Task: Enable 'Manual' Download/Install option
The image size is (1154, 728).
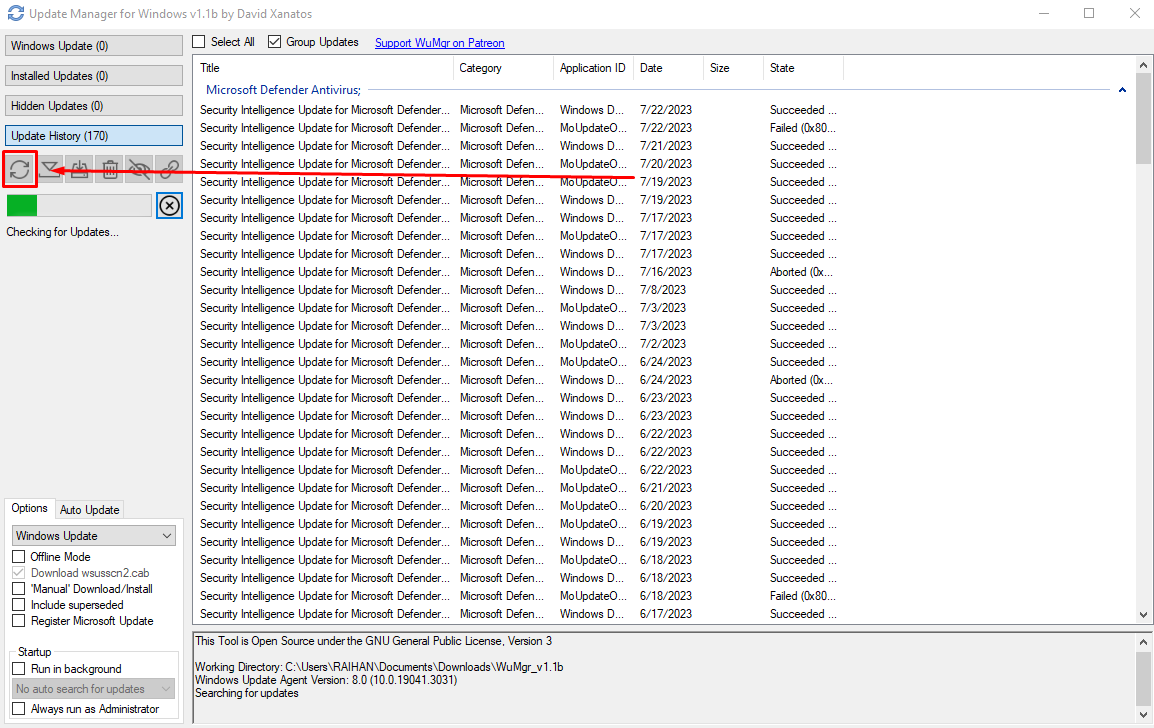Action: [19, 589]
